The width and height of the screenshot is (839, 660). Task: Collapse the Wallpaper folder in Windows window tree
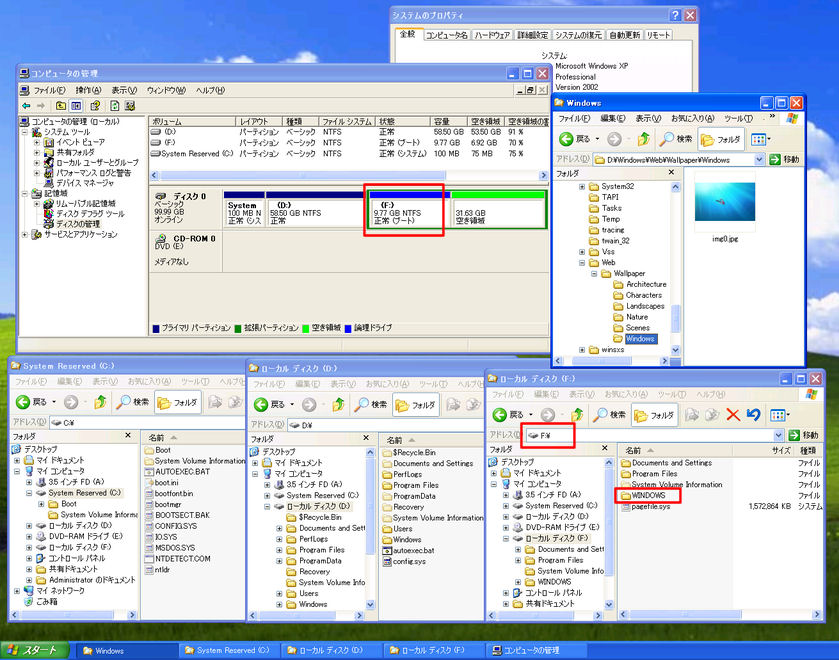pyautogui.click(x=594, y=274)
